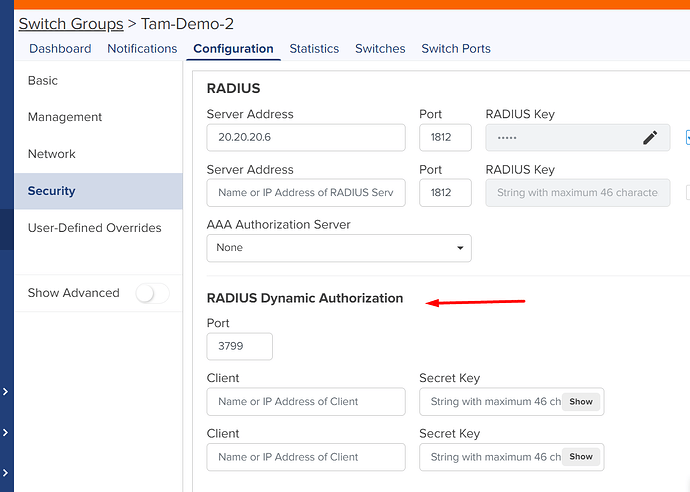
Task: Click the Dynamic Authorization Port field
Action: pyautogui.click(x=239, y=347)
